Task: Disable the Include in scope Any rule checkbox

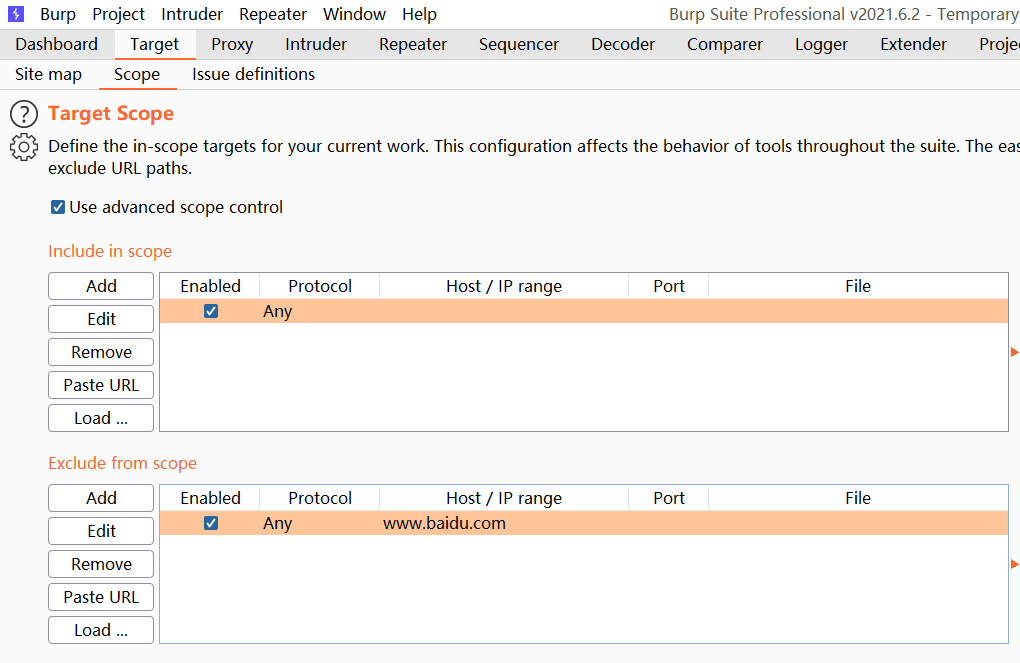Action: pyautogui.click(x=211, y=311)
